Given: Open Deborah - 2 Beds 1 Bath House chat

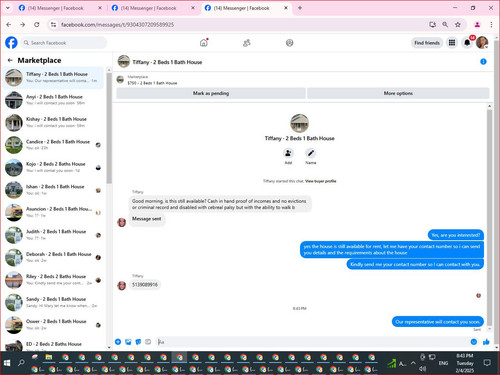Looking at the screenshot, I should click(x=53, y=257).
